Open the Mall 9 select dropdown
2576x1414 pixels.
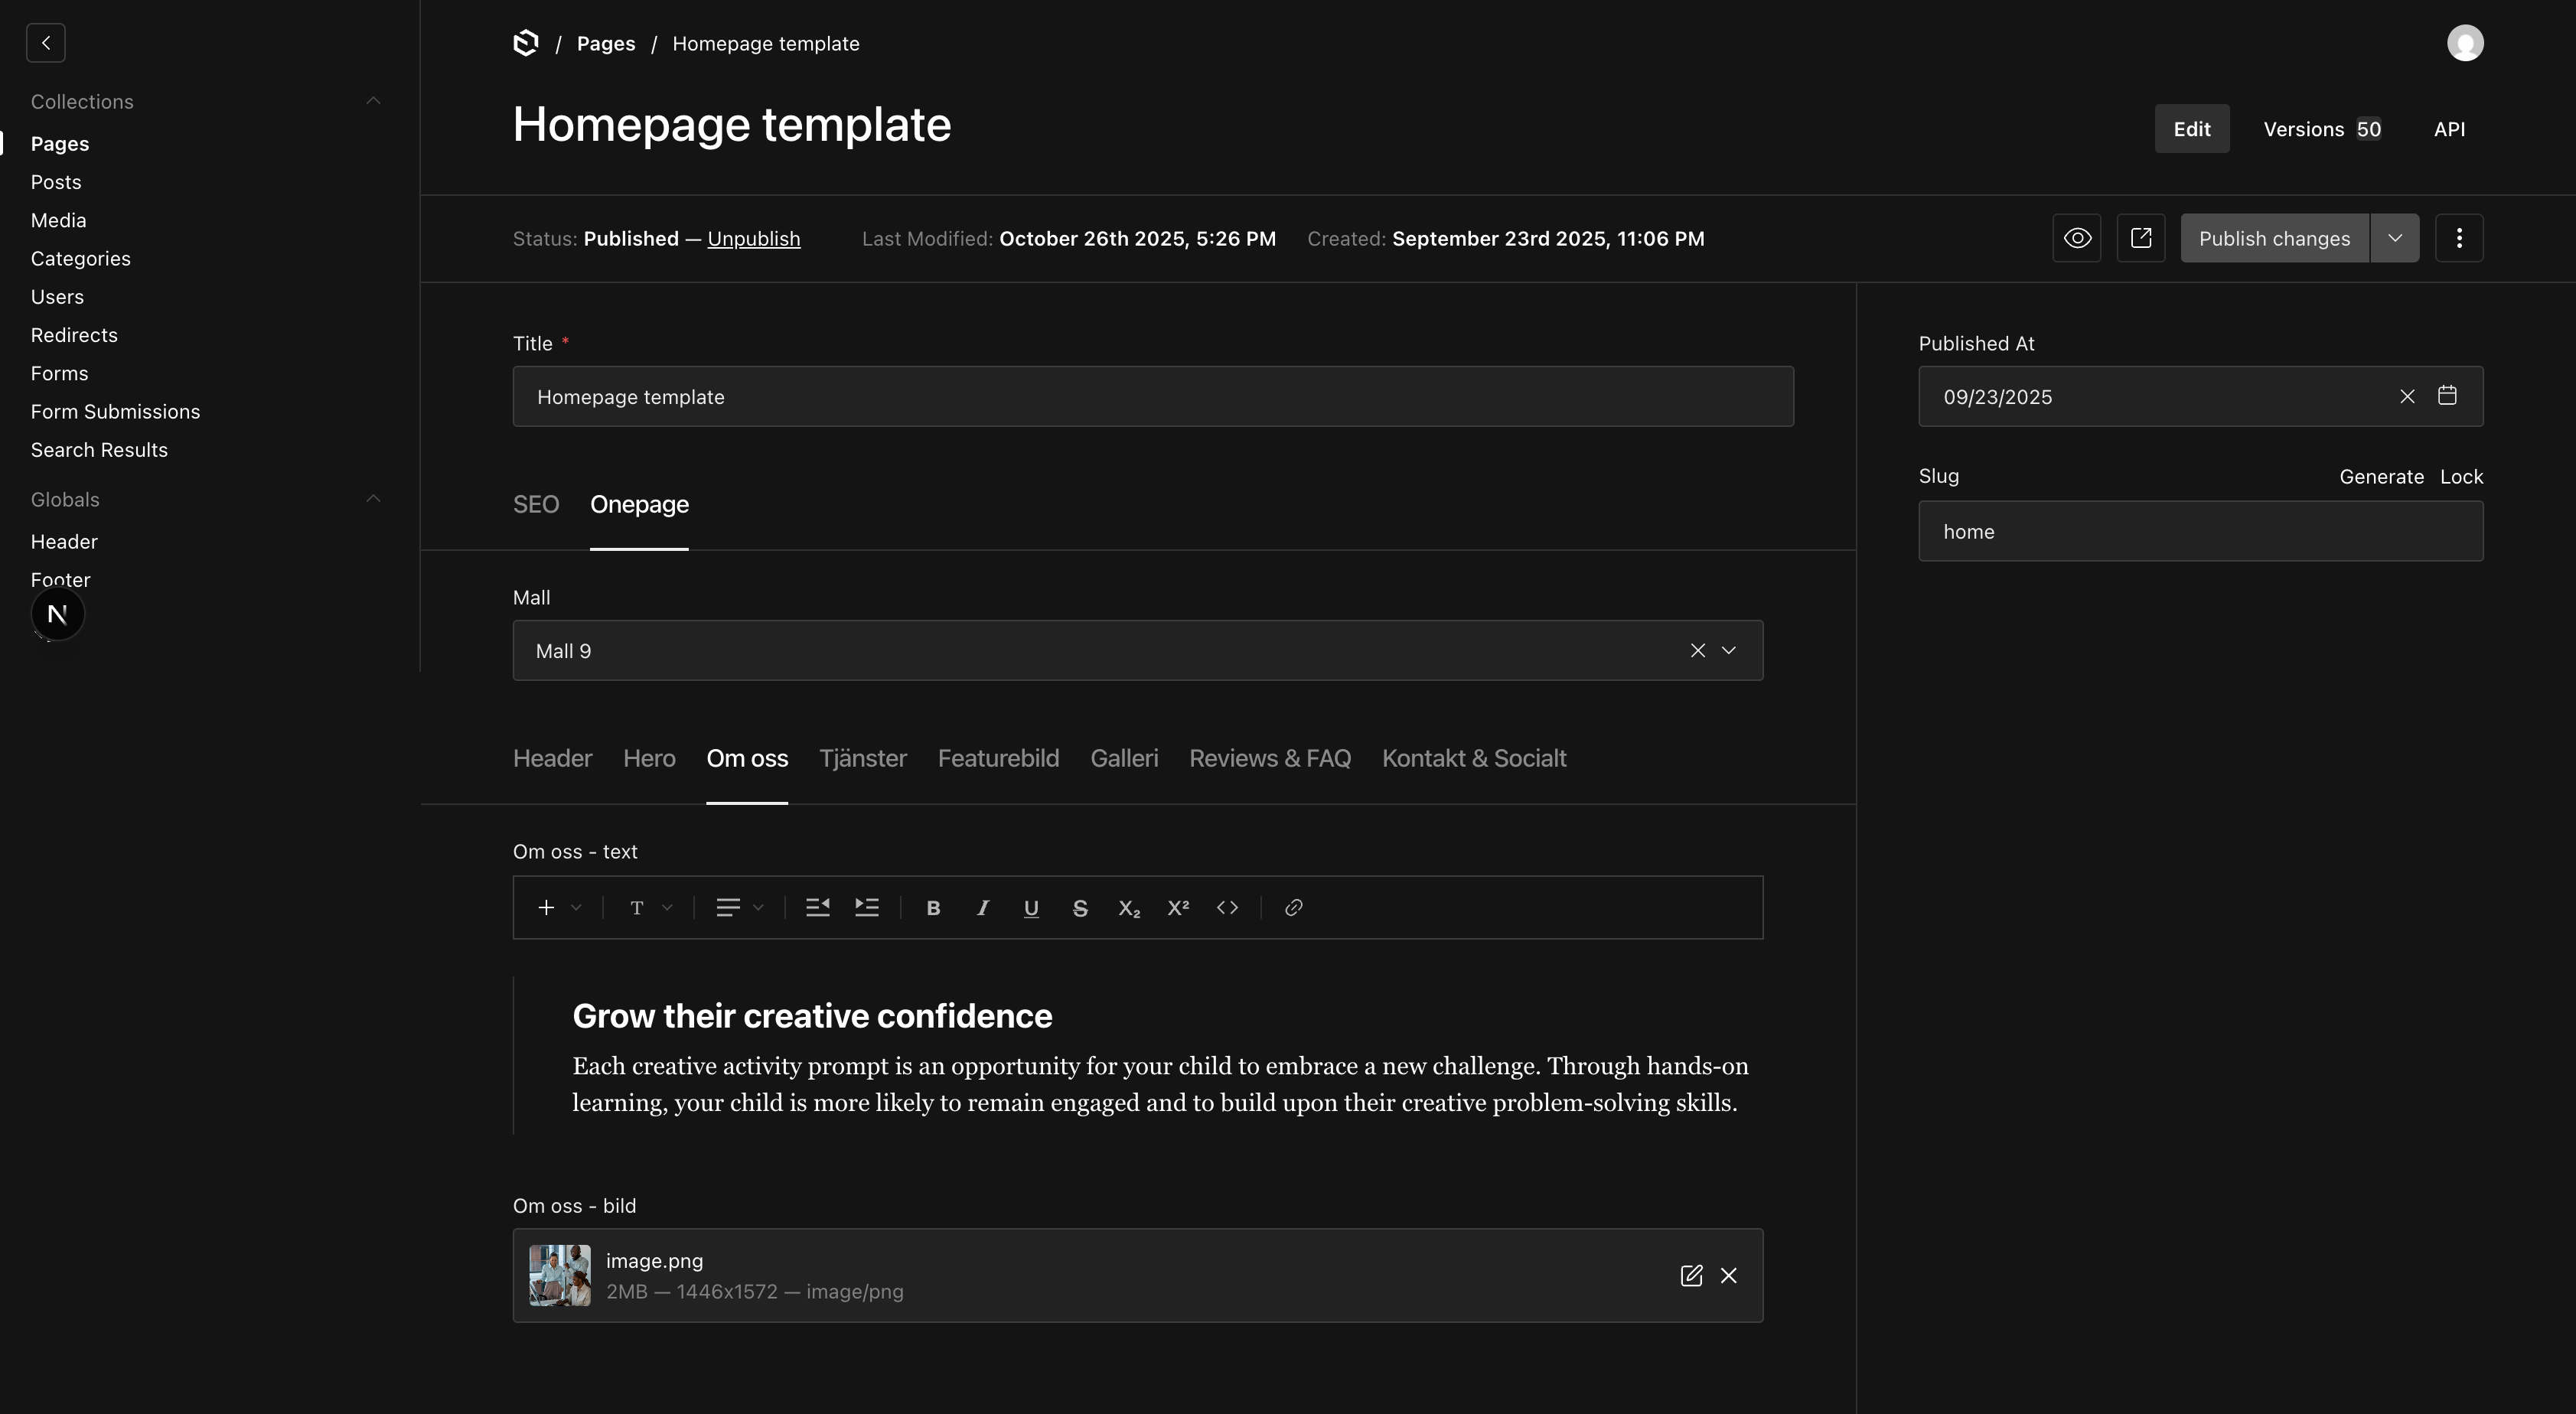pos(1728,651)
